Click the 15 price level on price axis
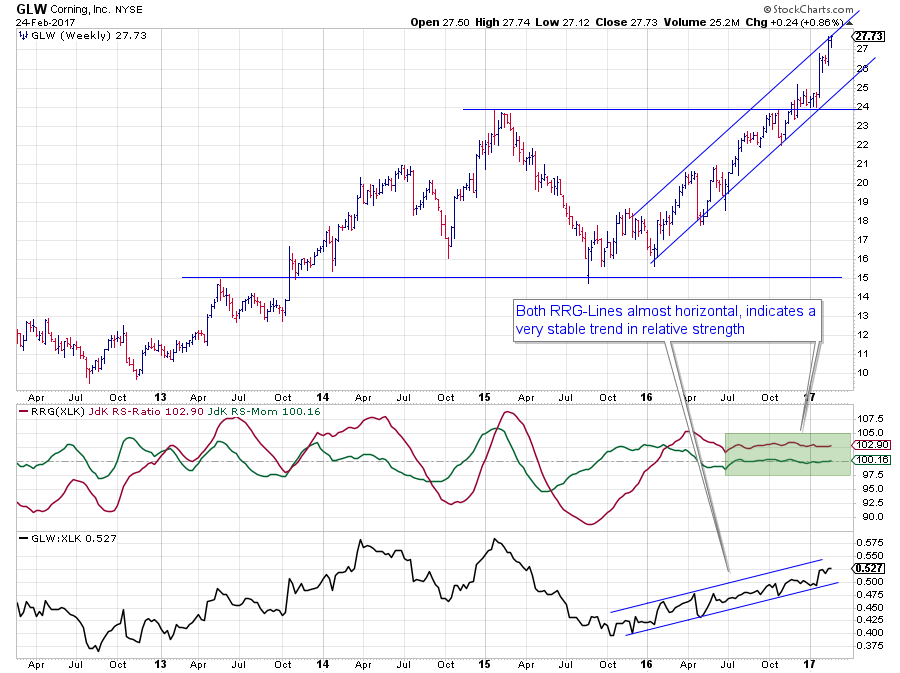The width and height of the screenshot is (900, 673). tap(862, 278)
